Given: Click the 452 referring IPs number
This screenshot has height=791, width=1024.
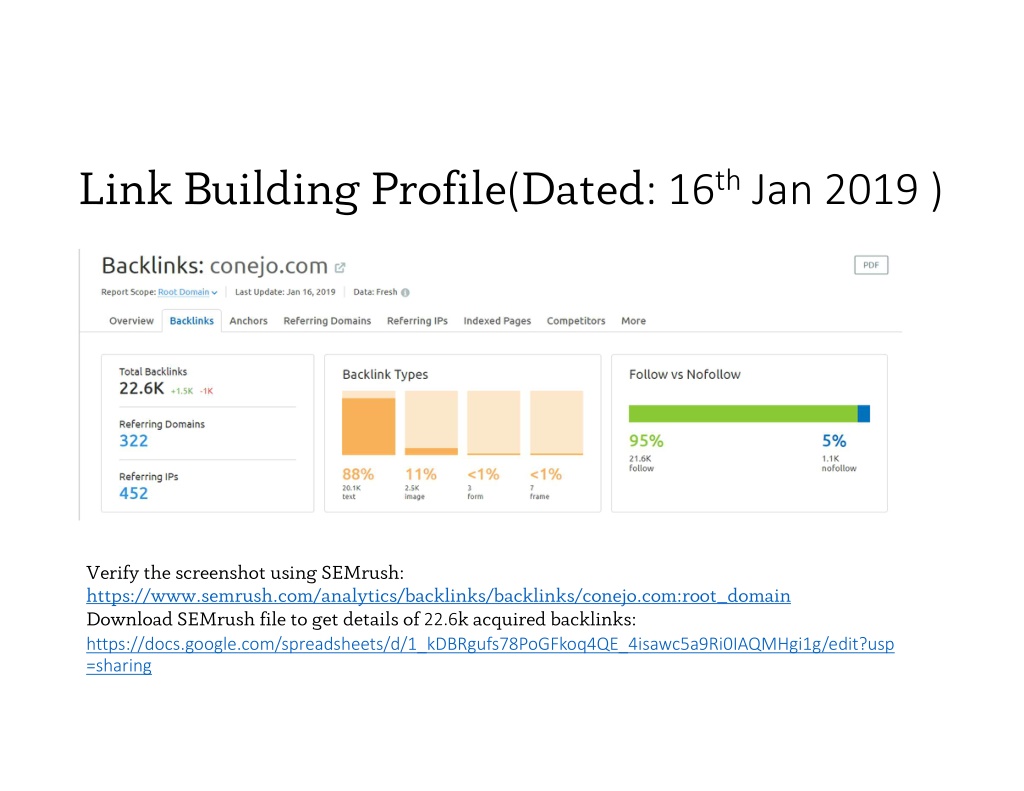Looking at the screenshot, I should coord(134,493).
